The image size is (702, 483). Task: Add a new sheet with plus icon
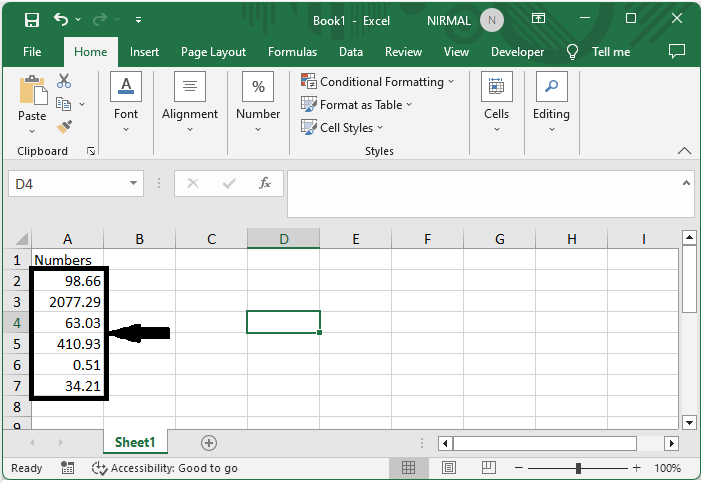point(209,443)
